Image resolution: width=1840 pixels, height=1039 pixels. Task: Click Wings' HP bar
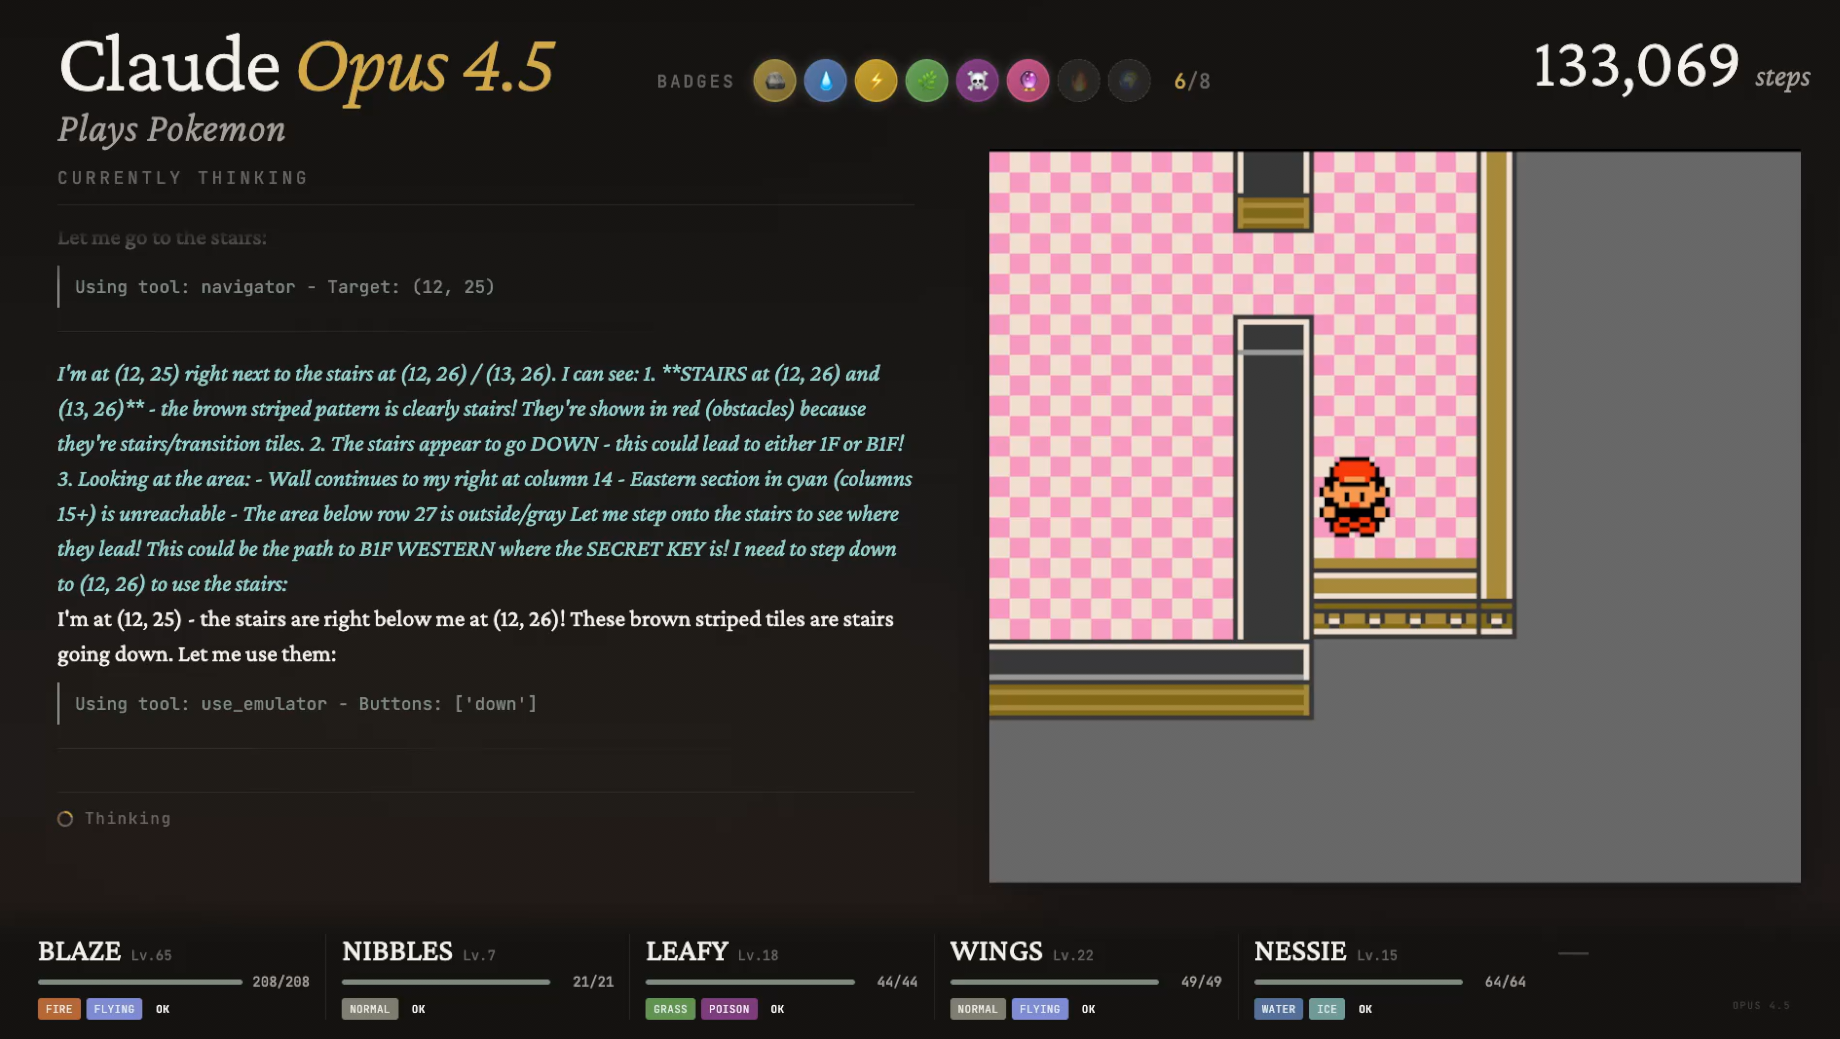[1054, 982]
